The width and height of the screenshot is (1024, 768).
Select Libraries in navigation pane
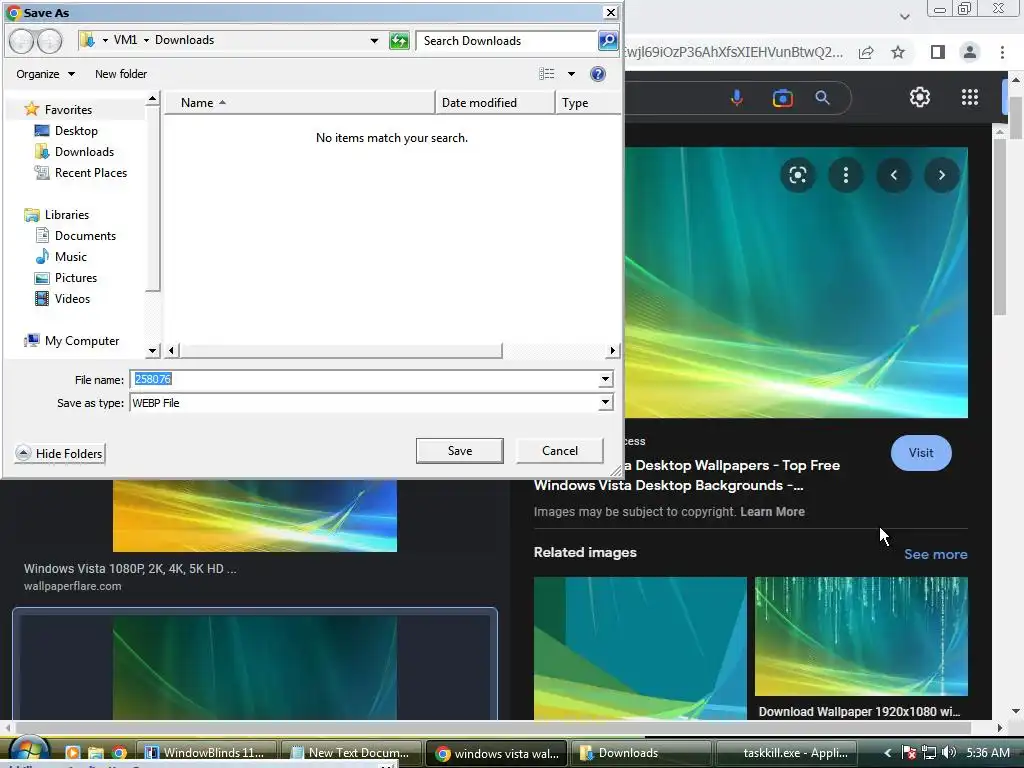coord(67,214)
